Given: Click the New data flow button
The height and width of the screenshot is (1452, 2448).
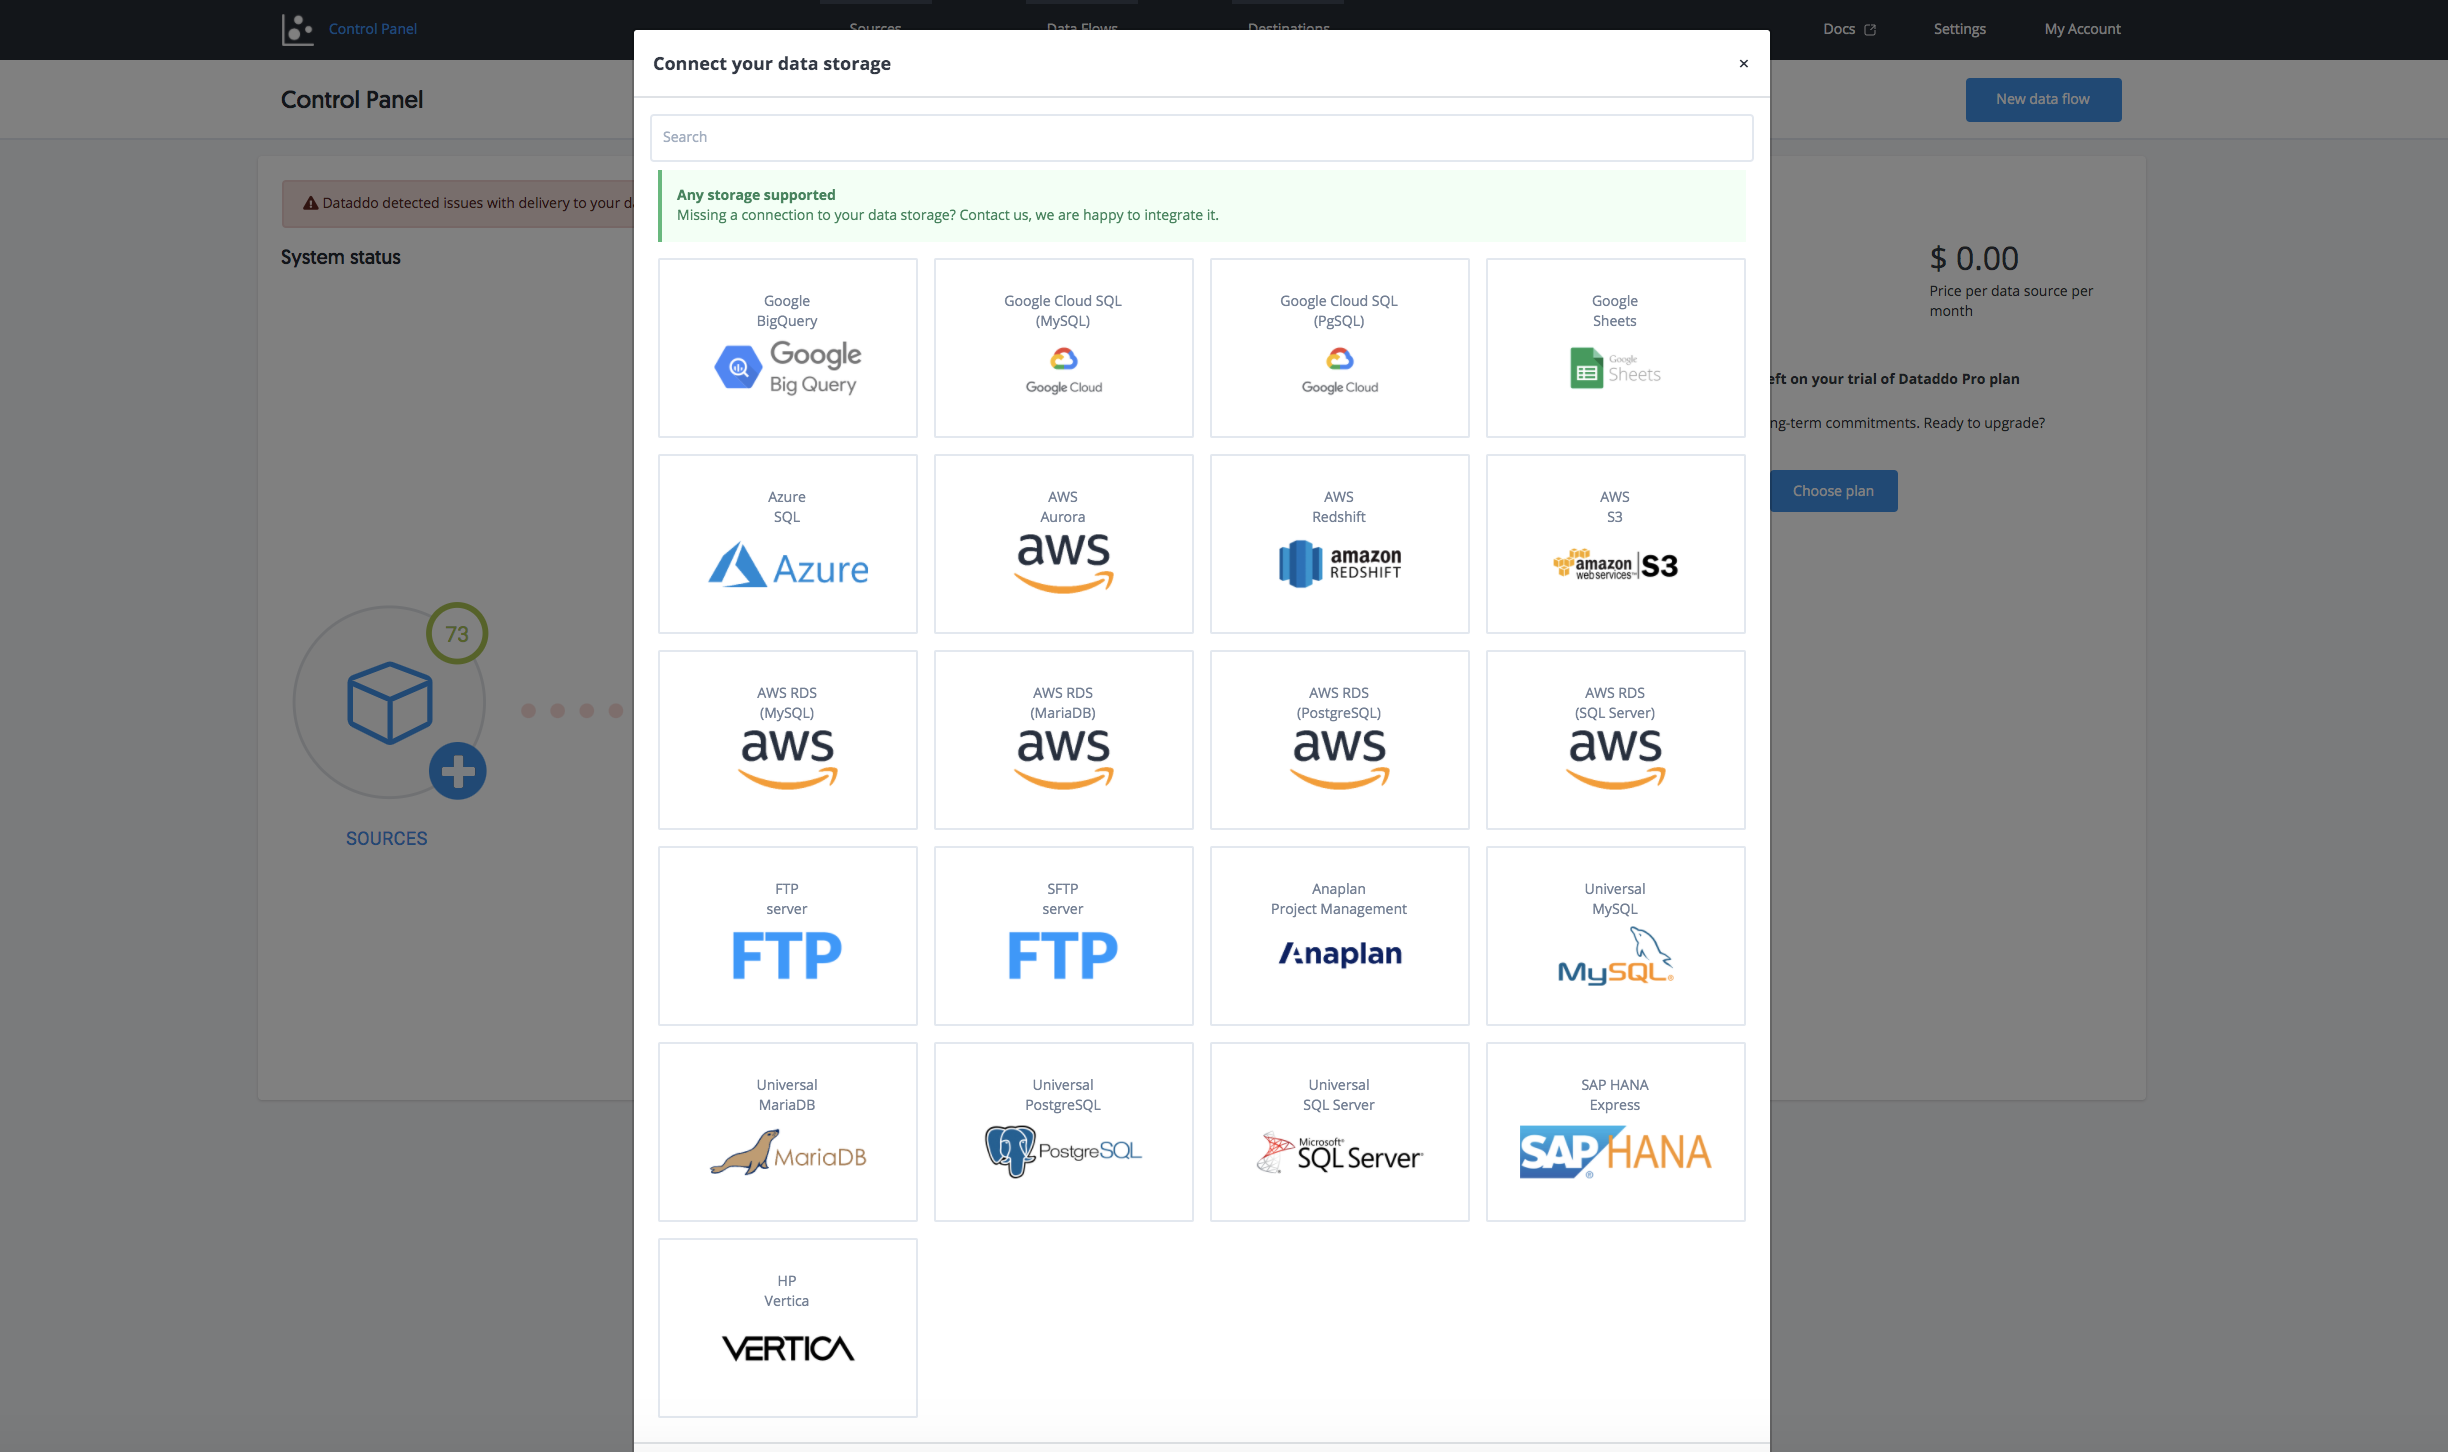Looking at the screenshot, I should coord(2043,99).
